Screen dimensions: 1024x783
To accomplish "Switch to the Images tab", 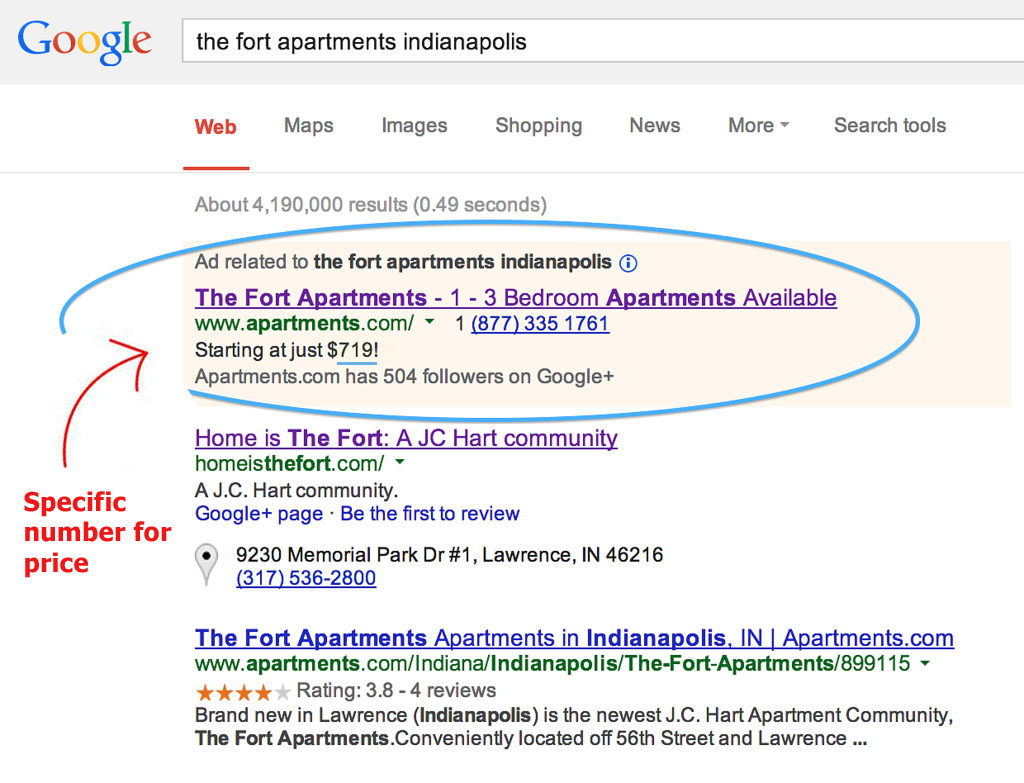I will [414, 125].
